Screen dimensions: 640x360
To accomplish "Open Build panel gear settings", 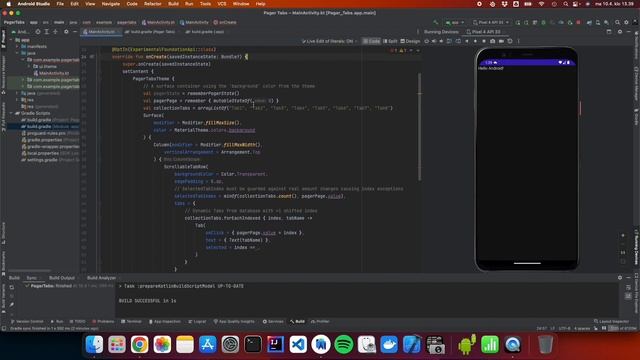I will [x=620, y=278].
